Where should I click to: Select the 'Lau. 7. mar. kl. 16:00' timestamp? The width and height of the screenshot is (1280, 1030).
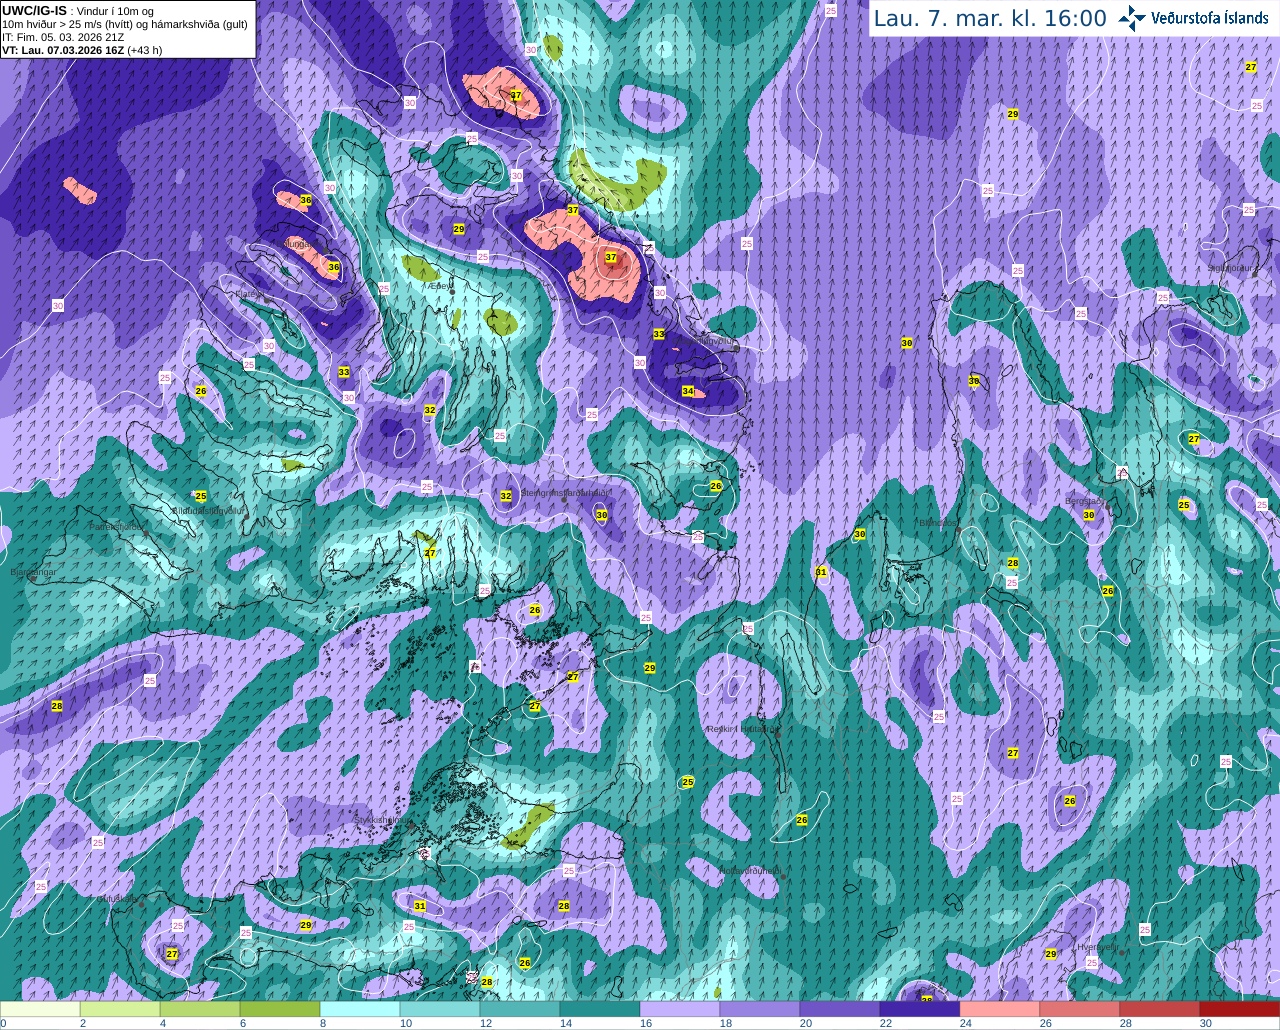click(x=990, y=18)
